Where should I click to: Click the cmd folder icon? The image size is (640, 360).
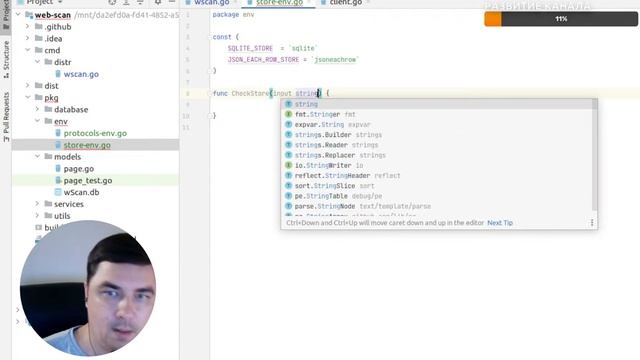39,50
